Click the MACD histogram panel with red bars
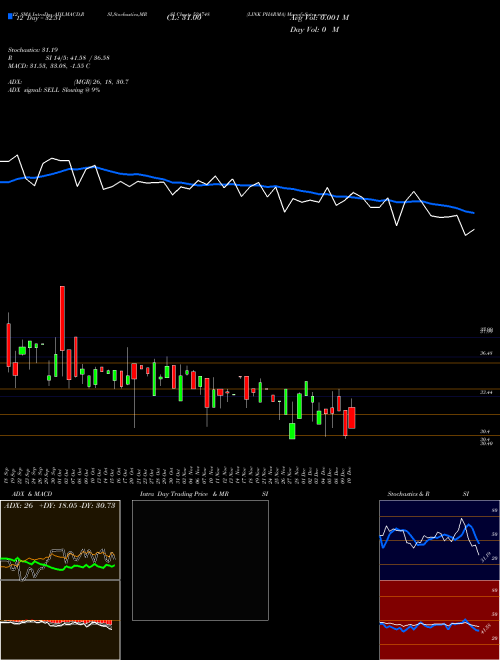The width and height of the screenshot is (500, 660). click(60, 620)
